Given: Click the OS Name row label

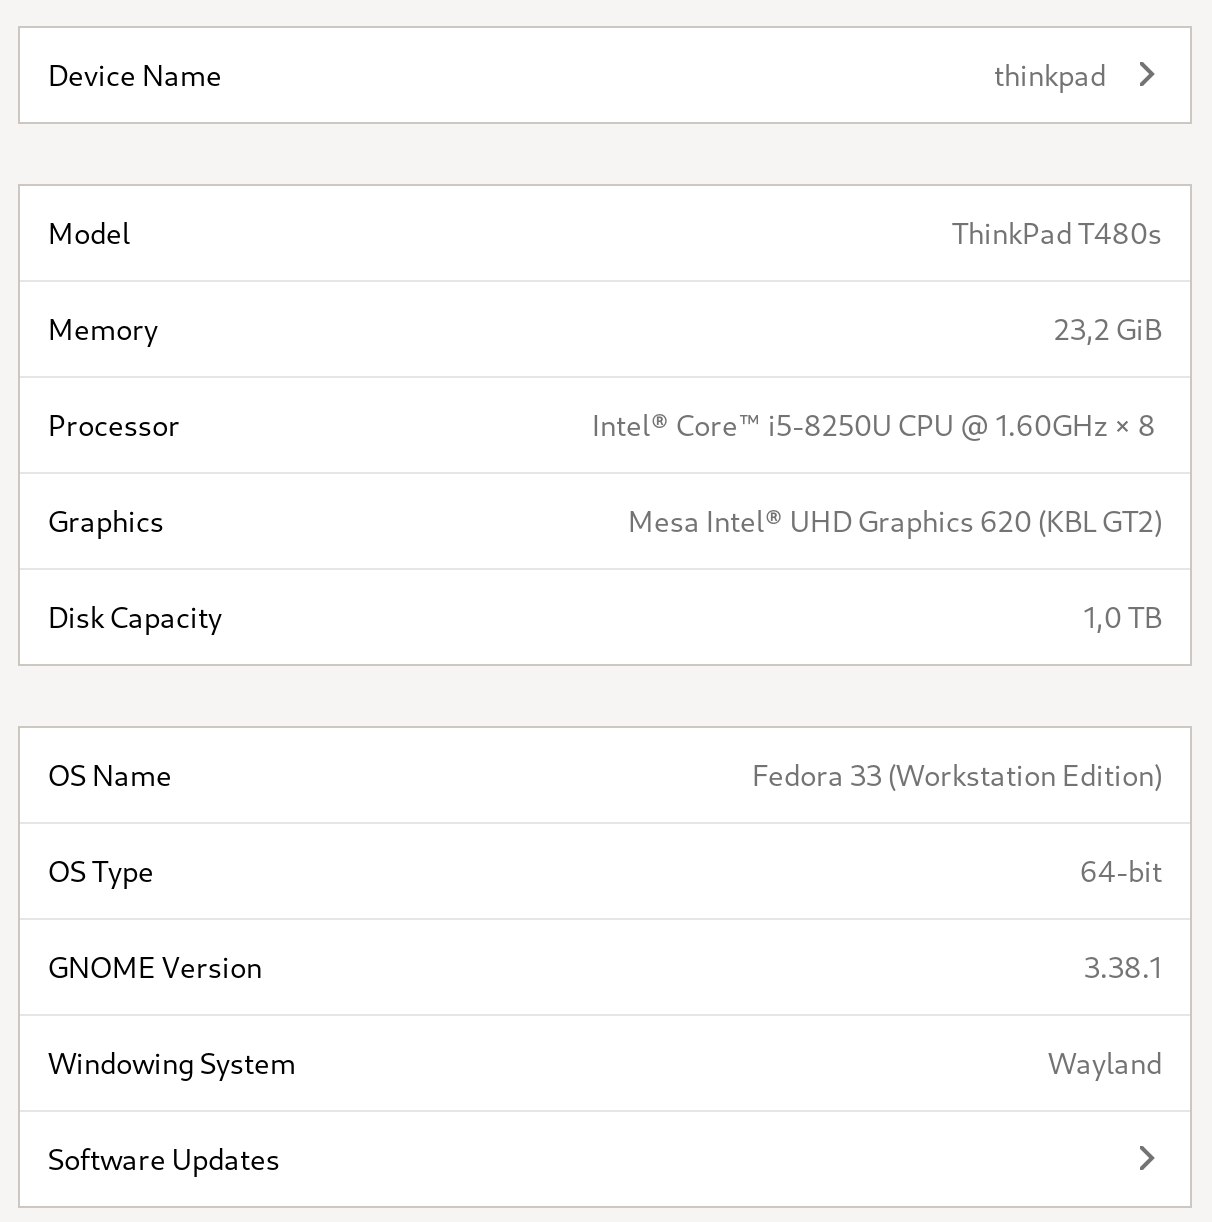Looking at the screenshot, I should click(109, 776).
